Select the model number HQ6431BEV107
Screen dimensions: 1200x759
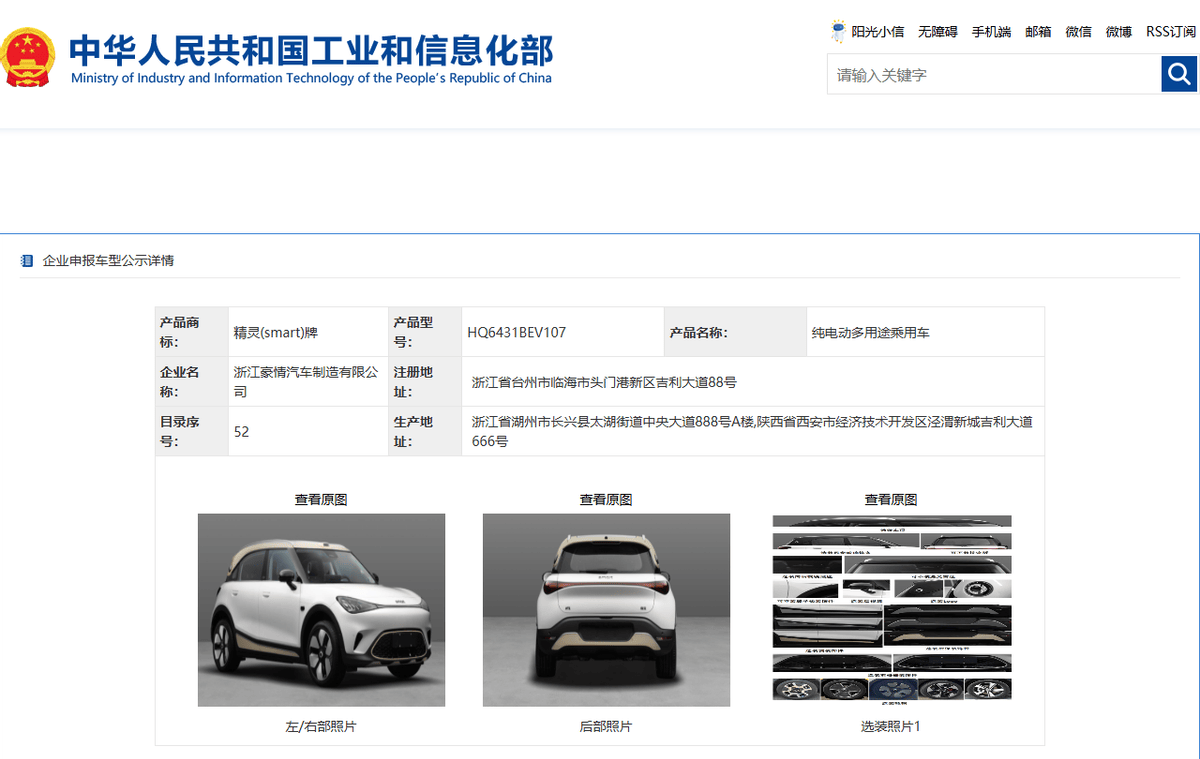point(516,332)
